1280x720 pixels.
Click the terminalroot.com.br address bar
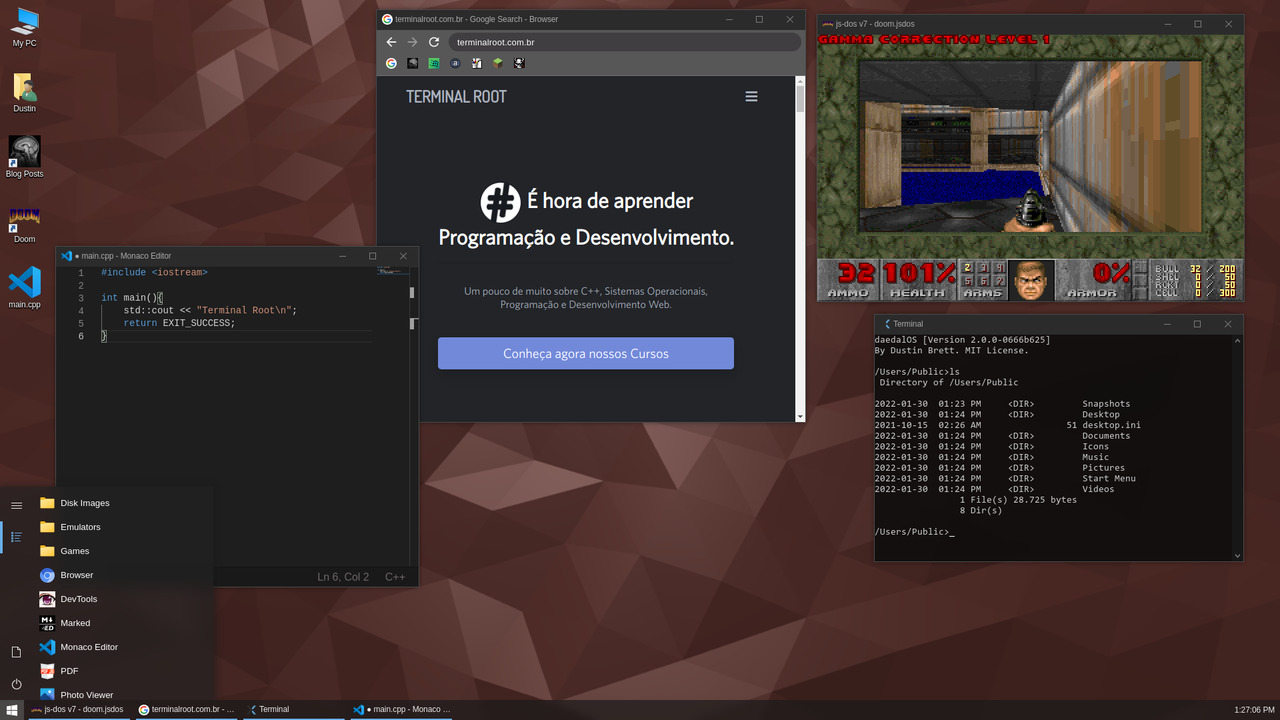click(x=624, y=42)
